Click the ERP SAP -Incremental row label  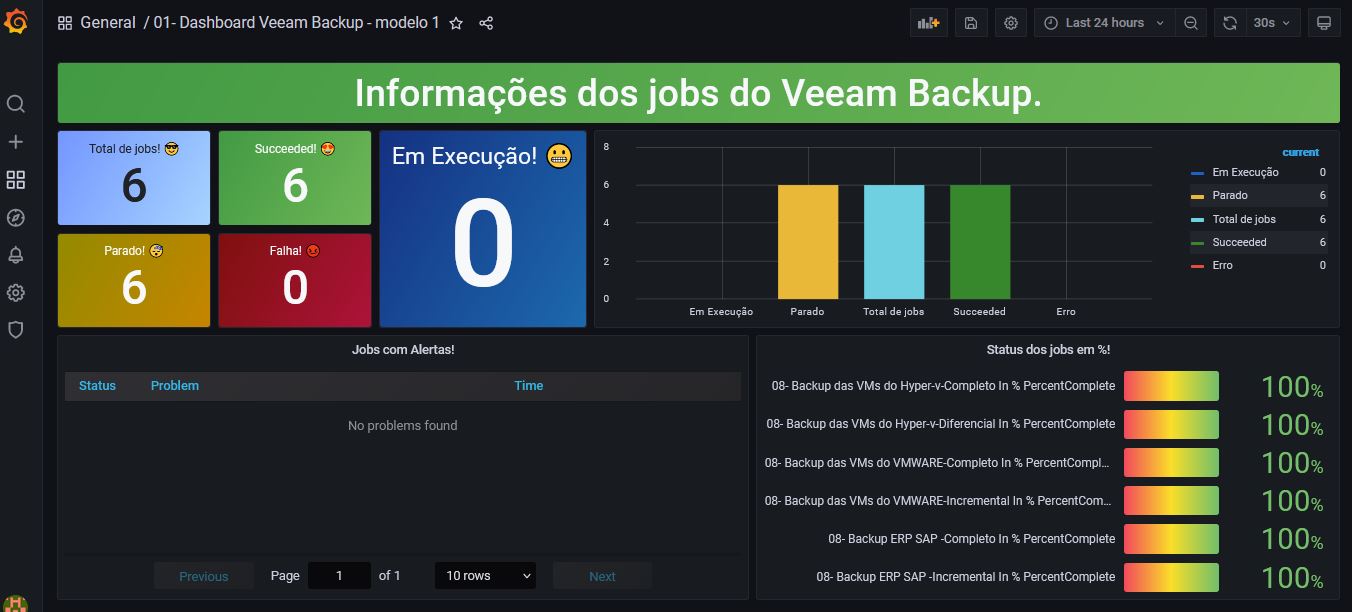(965, 577)
